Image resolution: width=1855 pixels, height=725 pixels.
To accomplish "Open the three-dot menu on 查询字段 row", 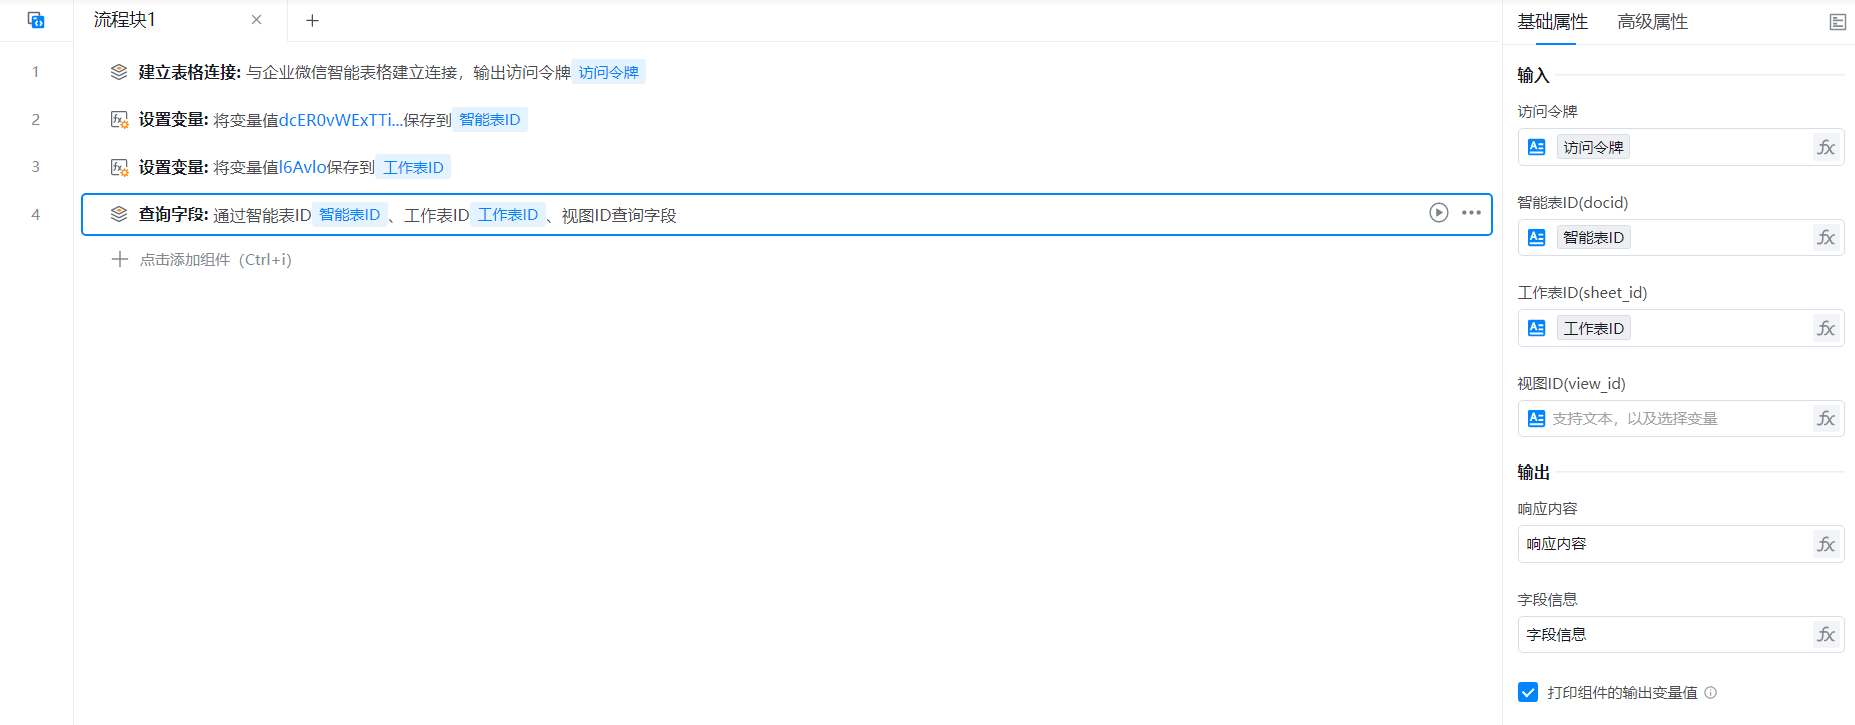I will (x=1471, y=212).
